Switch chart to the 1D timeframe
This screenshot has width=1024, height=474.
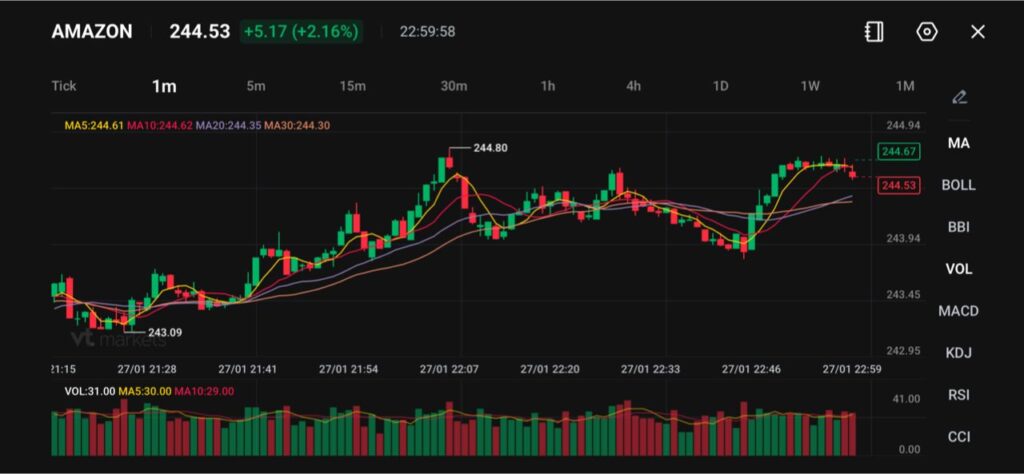(x=720, y=86)
